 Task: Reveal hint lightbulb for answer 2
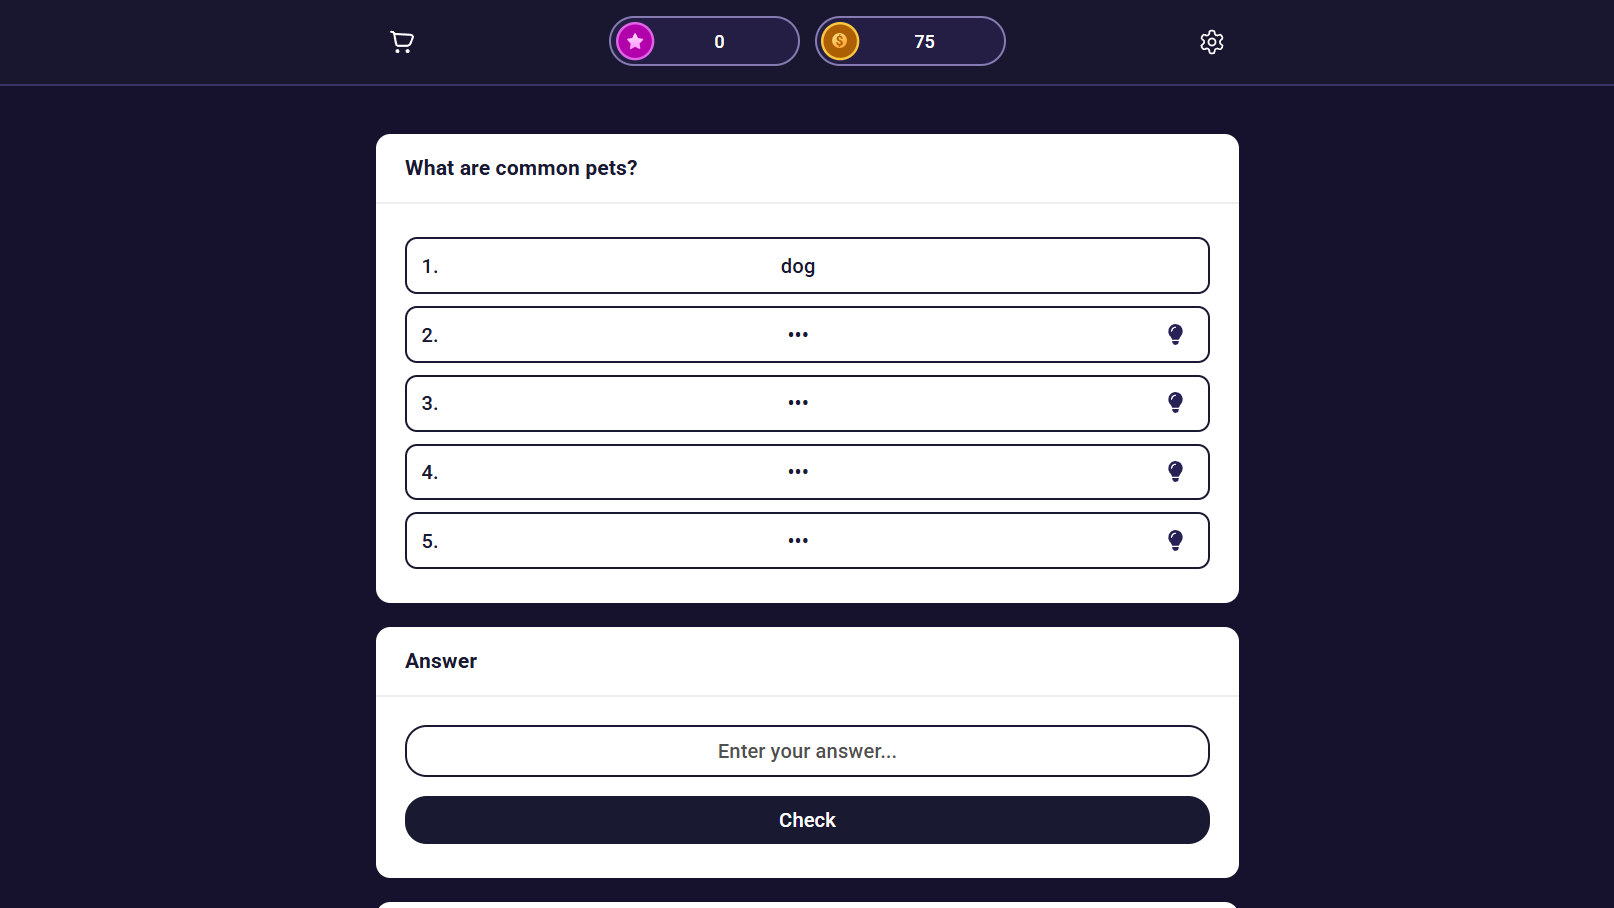pos(1175,334)
